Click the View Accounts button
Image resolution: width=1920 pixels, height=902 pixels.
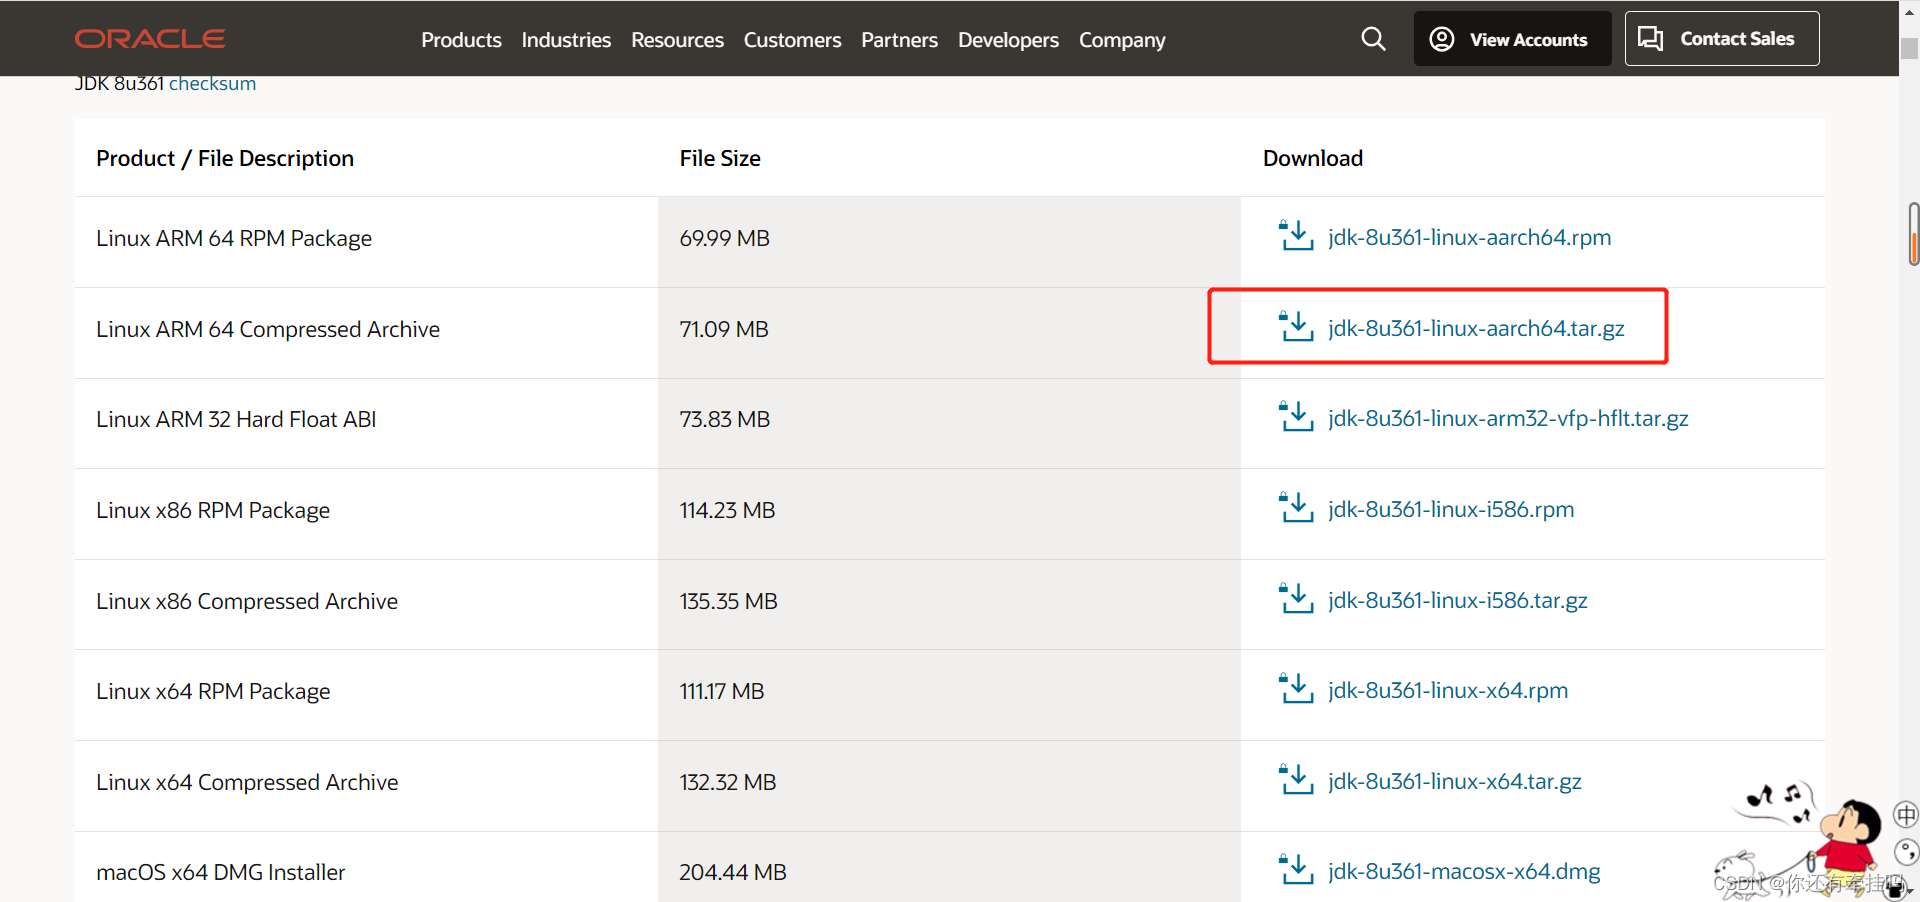tap(1512, 39)
